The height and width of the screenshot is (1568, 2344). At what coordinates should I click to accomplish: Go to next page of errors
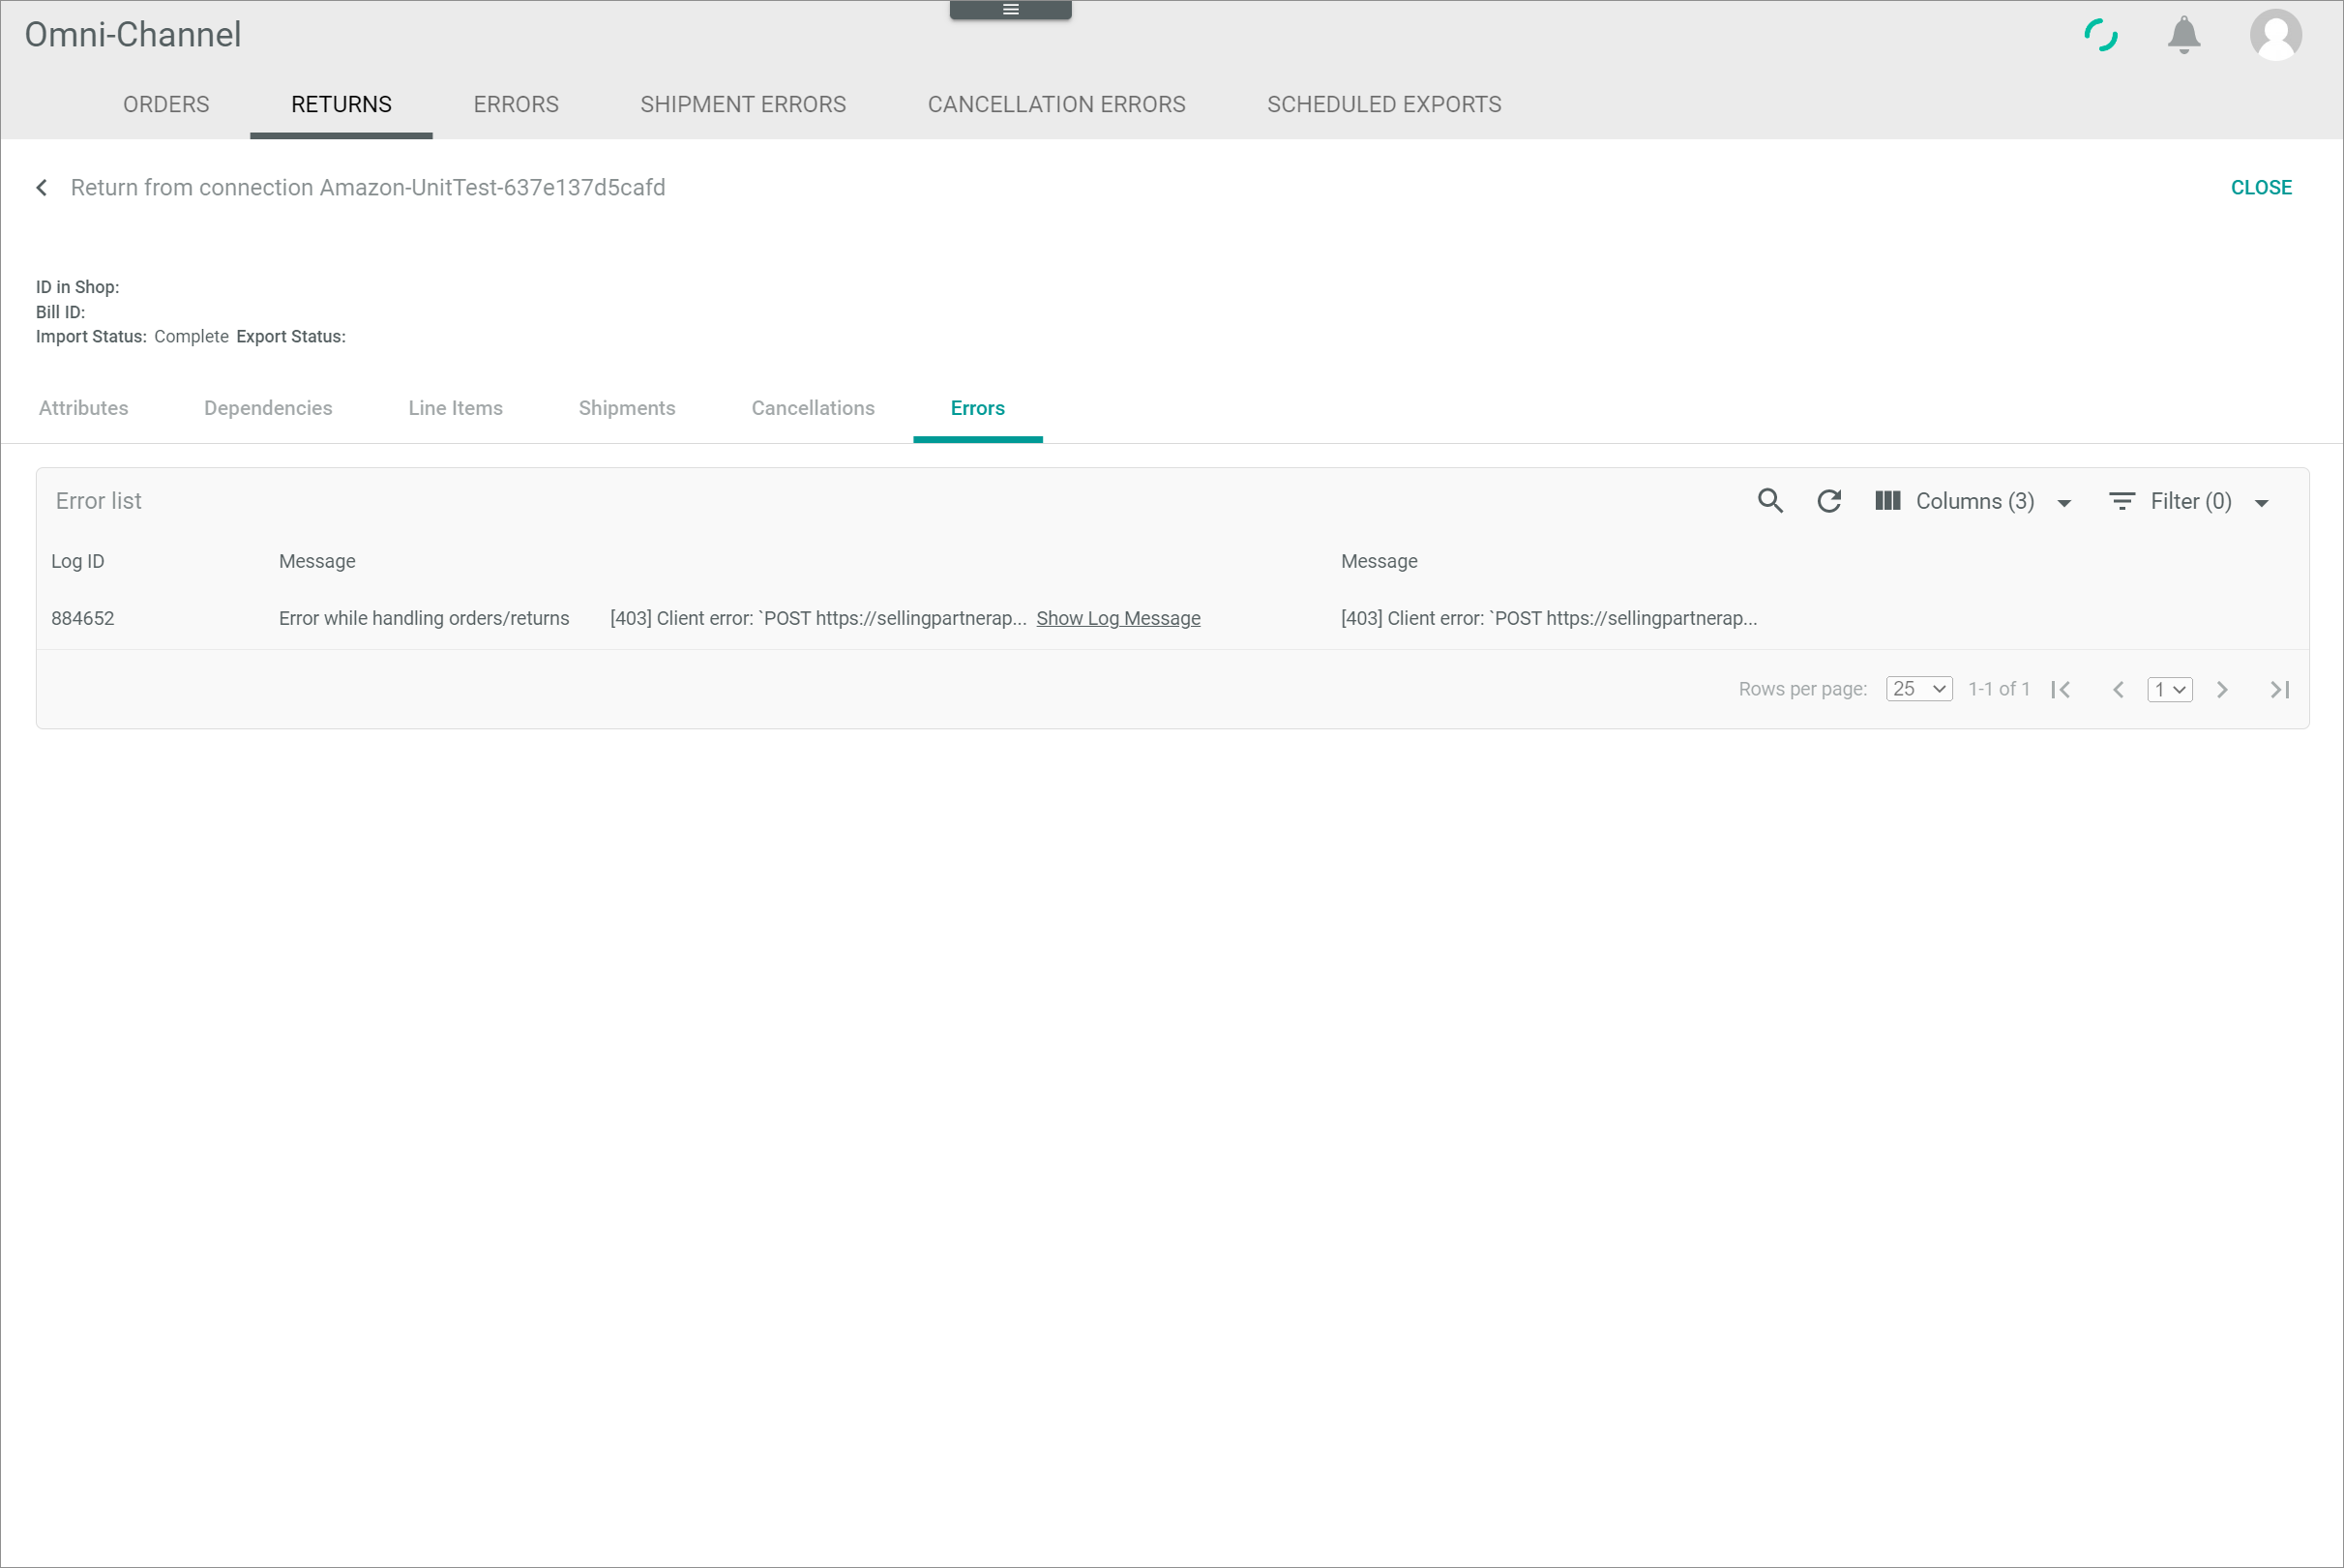[x=2221, y=690]
